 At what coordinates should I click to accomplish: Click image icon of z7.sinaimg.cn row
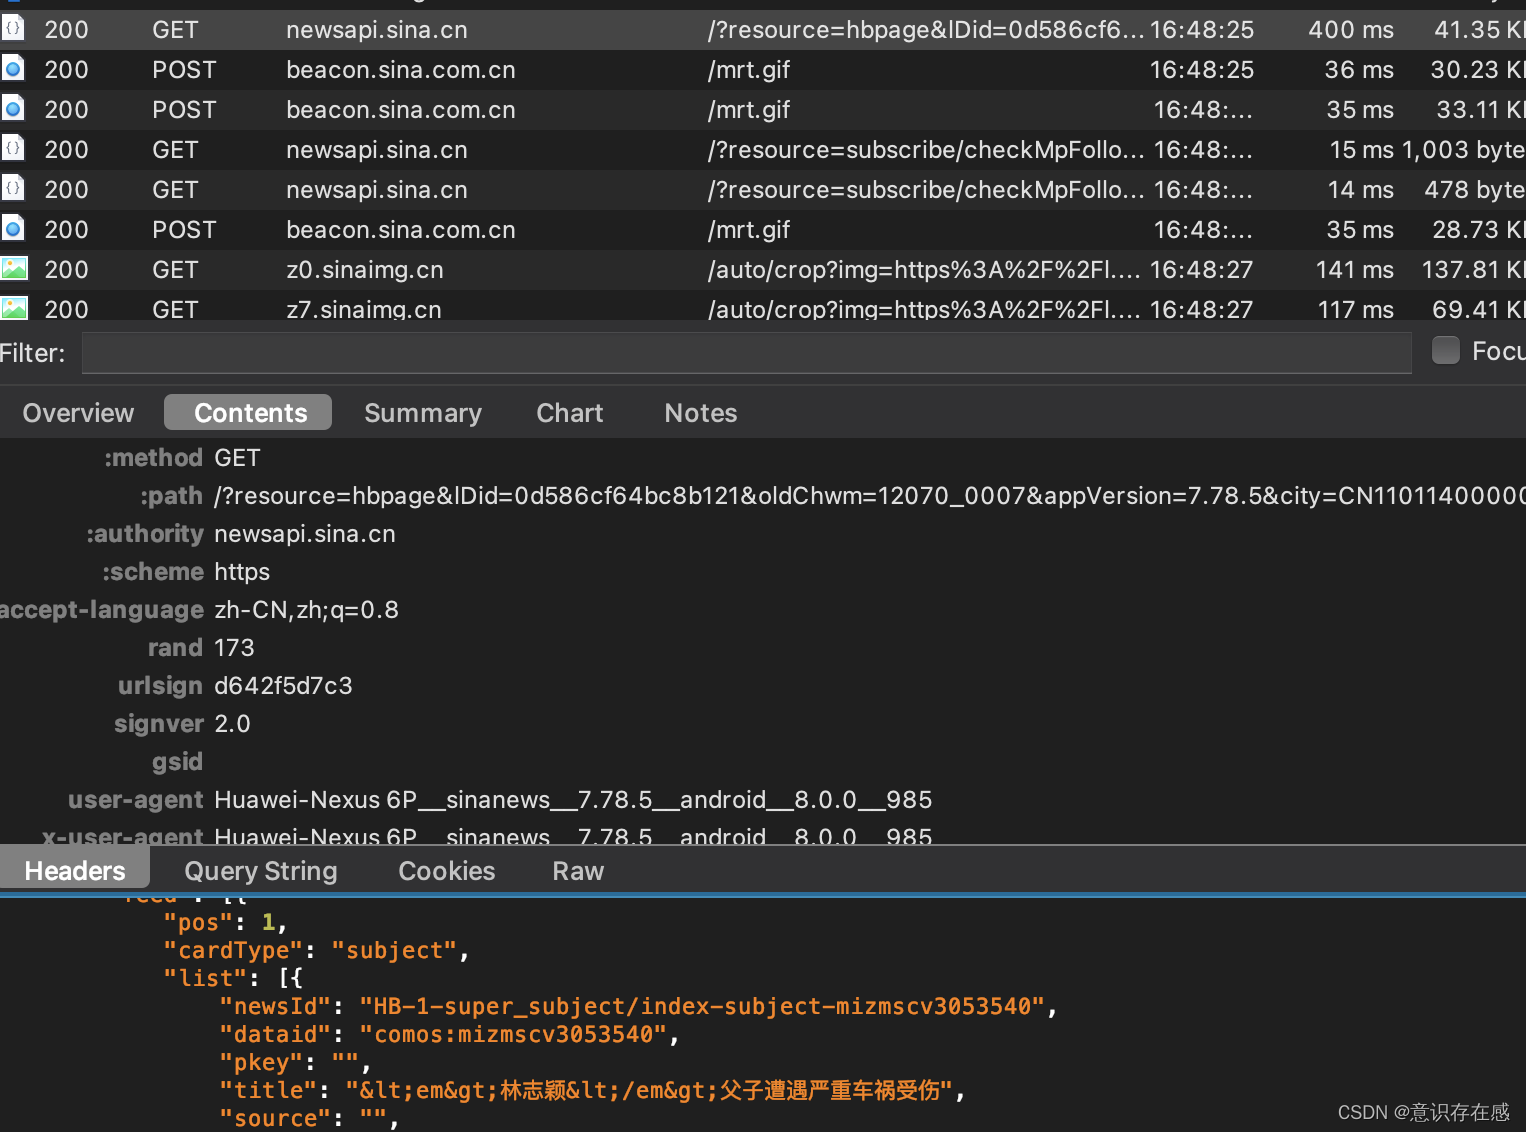pos(14,308)
